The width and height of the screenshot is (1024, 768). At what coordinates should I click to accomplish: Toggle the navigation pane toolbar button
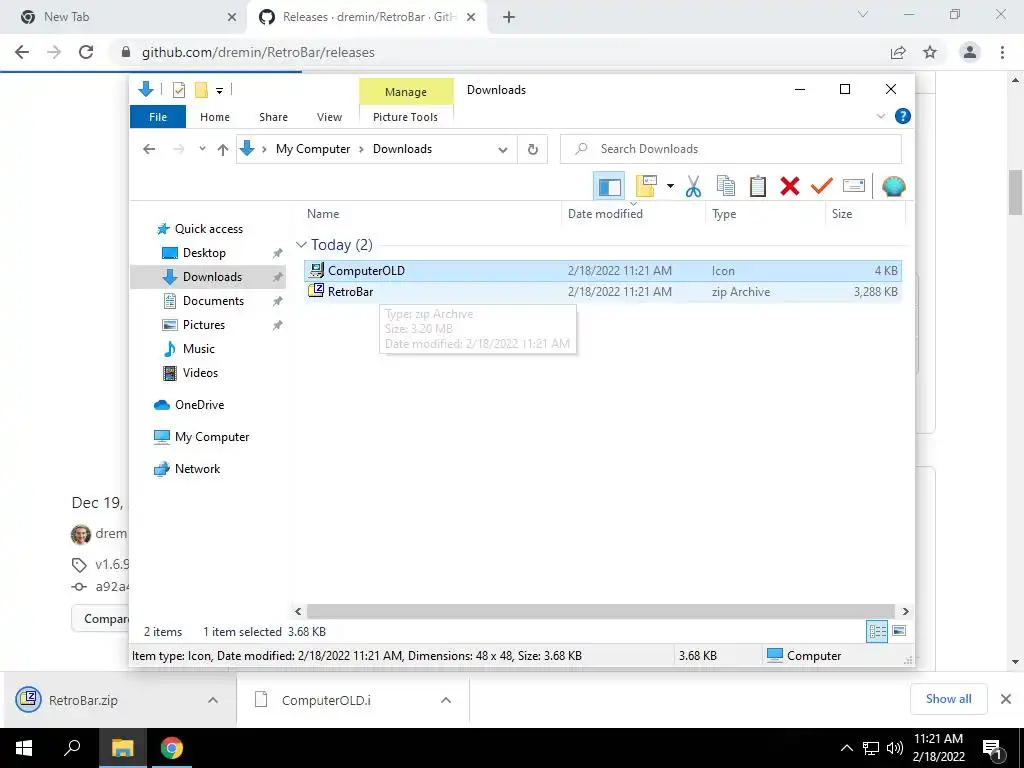pos(609,187)
